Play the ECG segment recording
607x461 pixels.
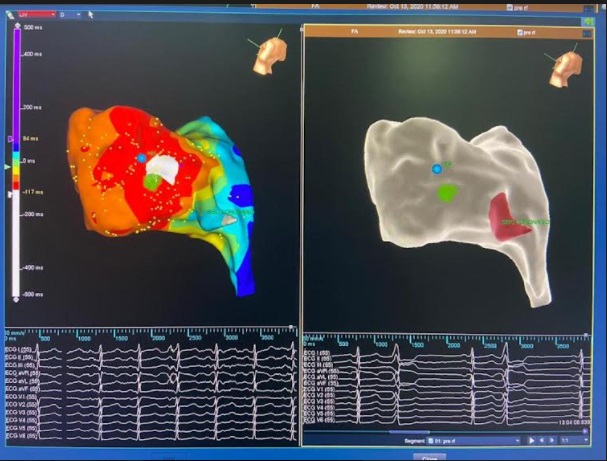coord(531,440)
